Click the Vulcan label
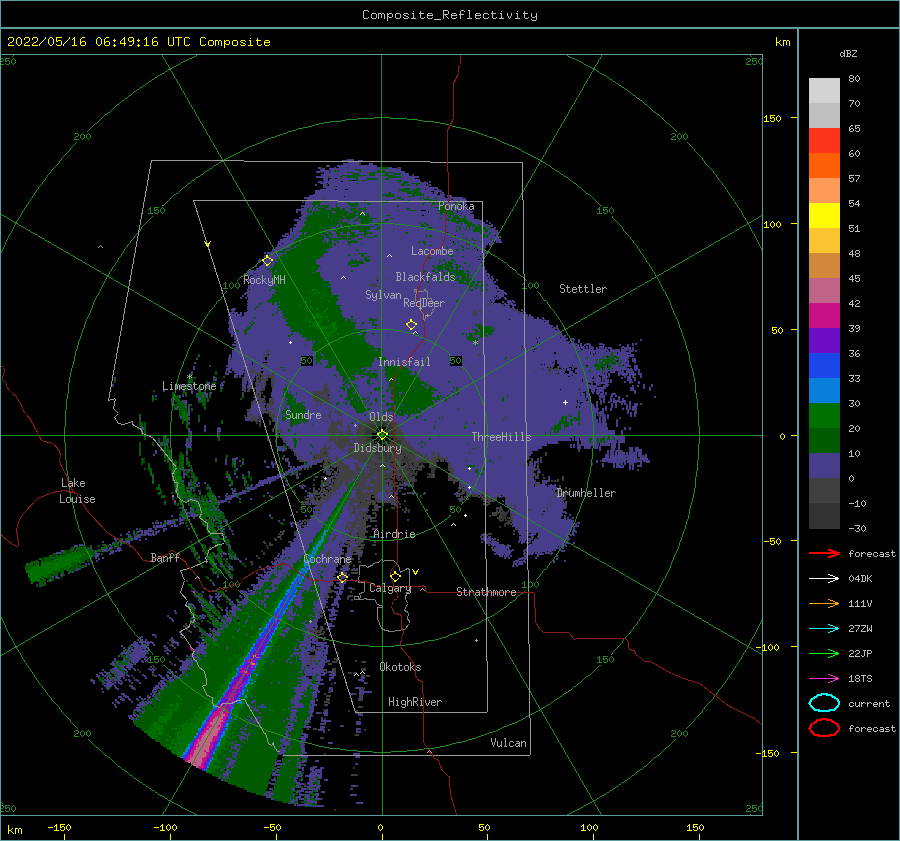The image size is (900, 841). 508,743
